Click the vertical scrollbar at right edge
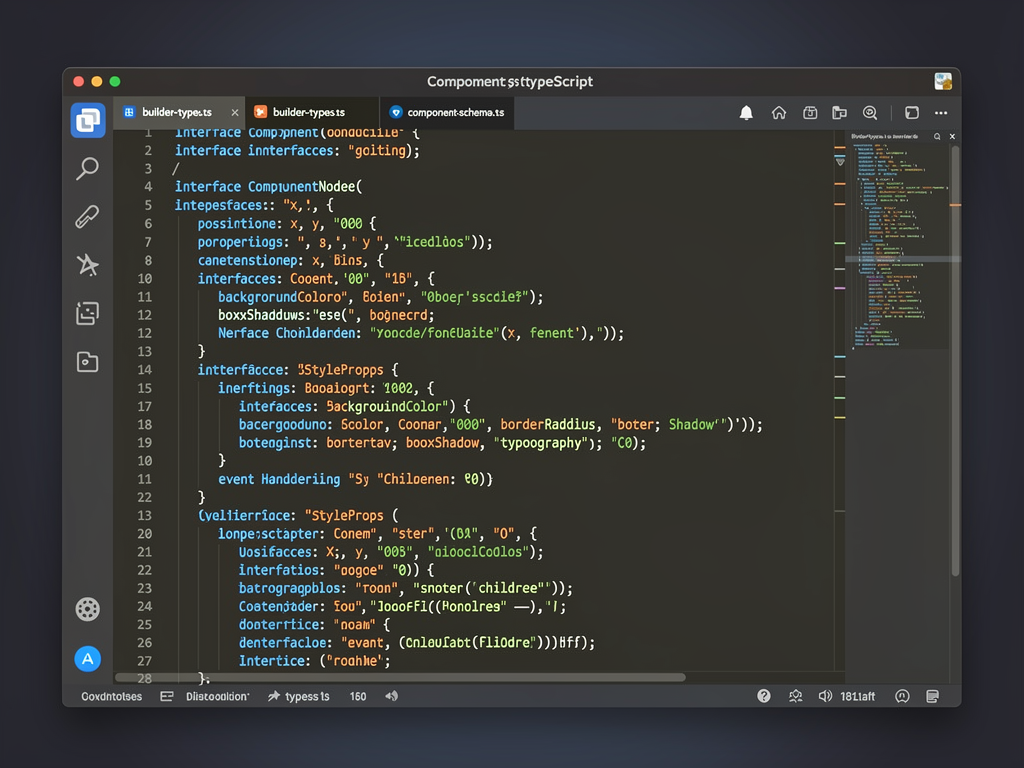The height and width of the screenshot is (768, 1024). [x=955, y=361]
